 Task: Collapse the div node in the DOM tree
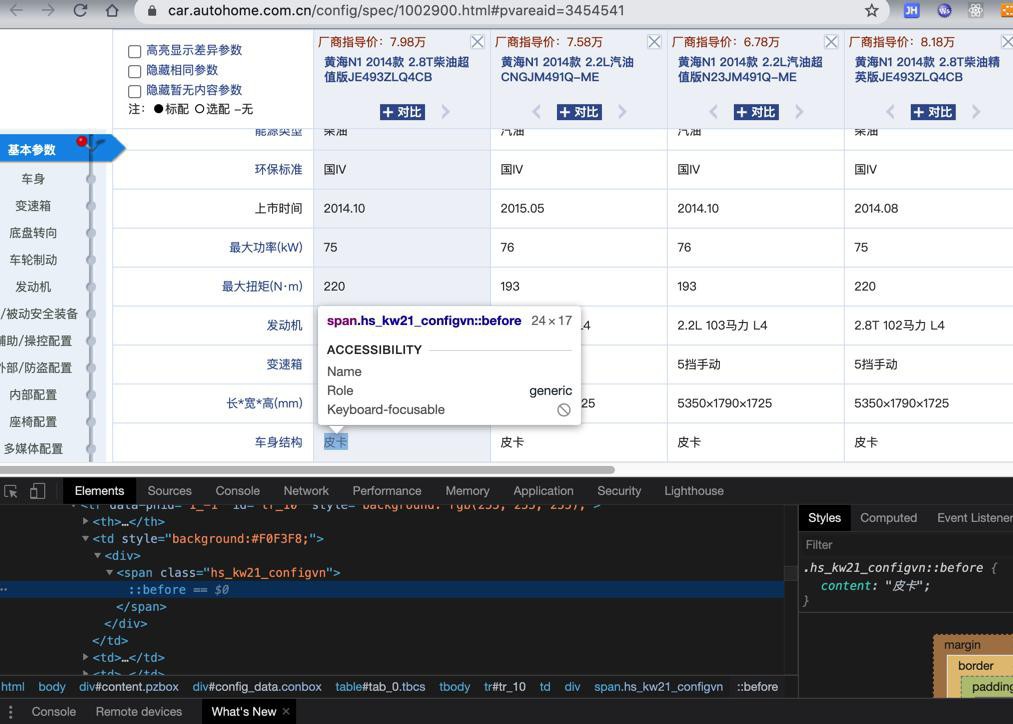tap(98, 555)
